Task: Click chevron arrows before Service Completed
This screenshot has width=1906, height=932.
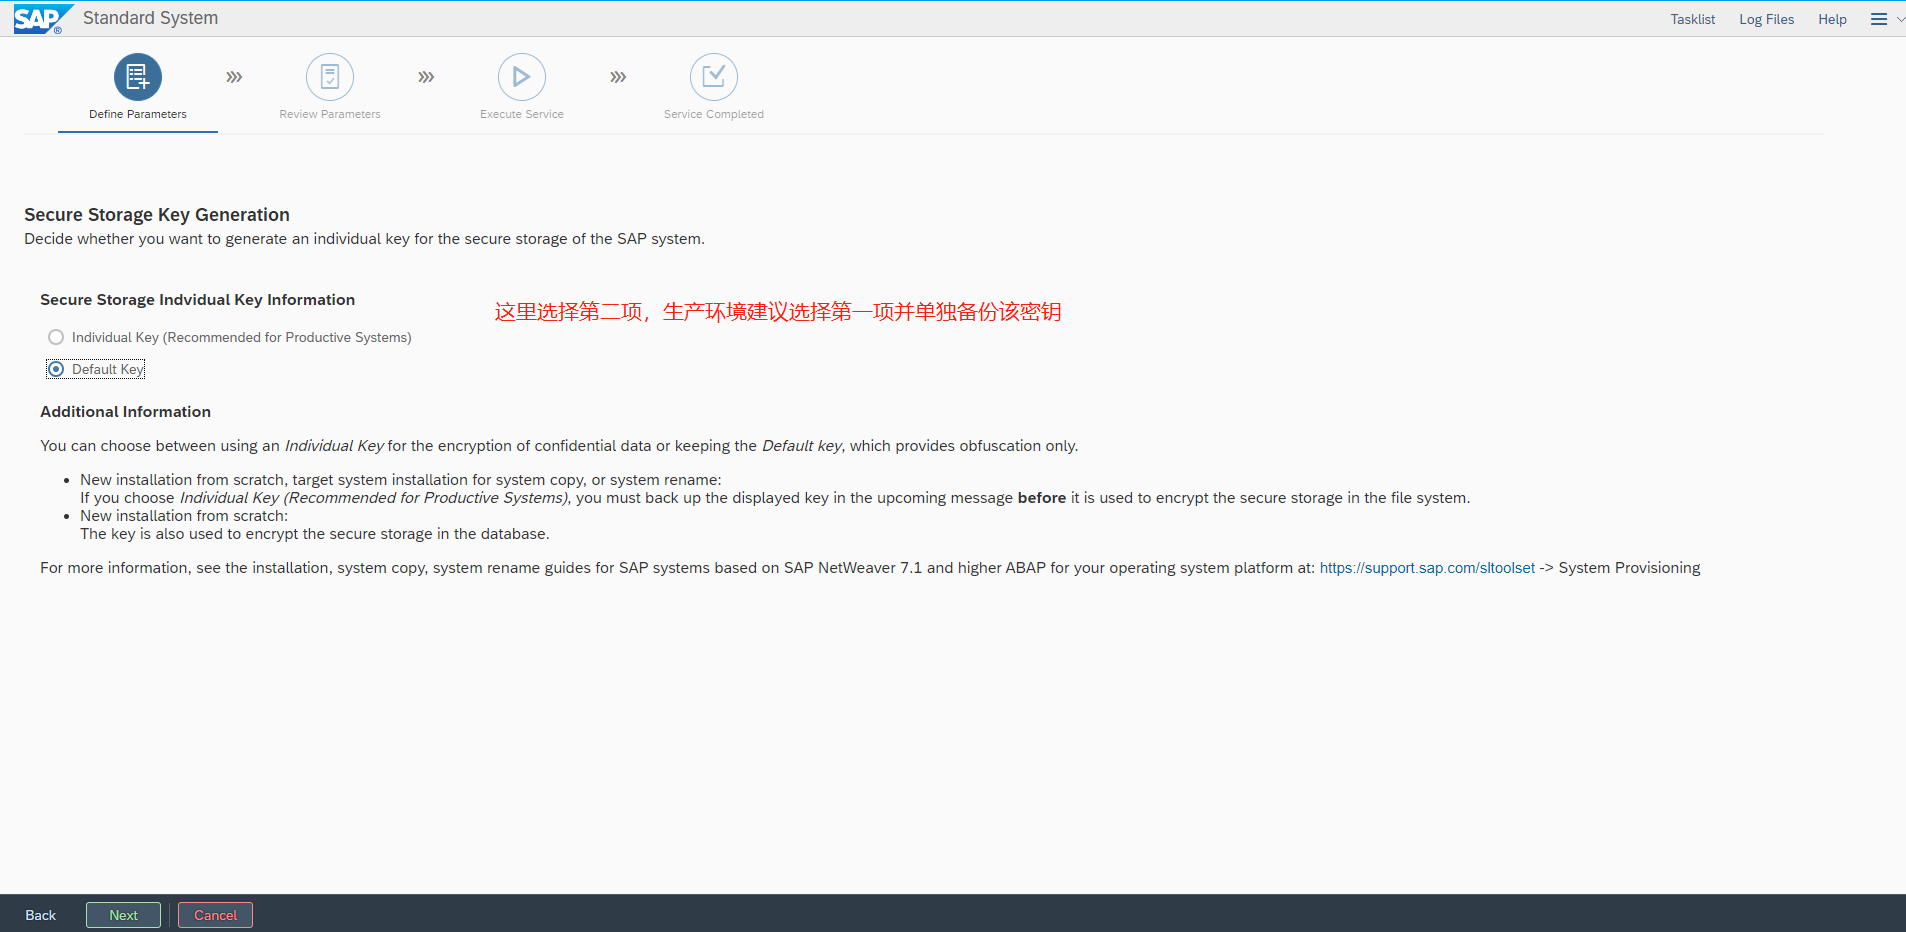Action: point(618,77)
